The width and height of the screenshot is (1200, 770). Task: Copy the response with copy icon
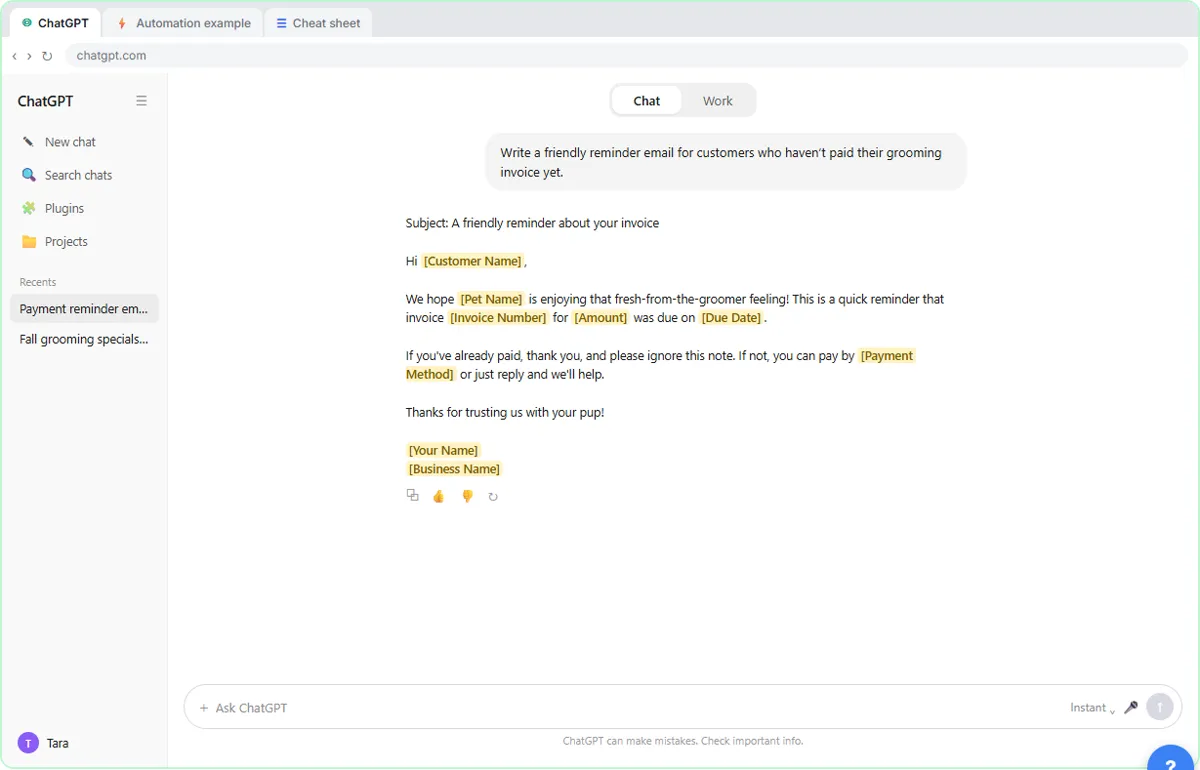(x=412, y=495)
